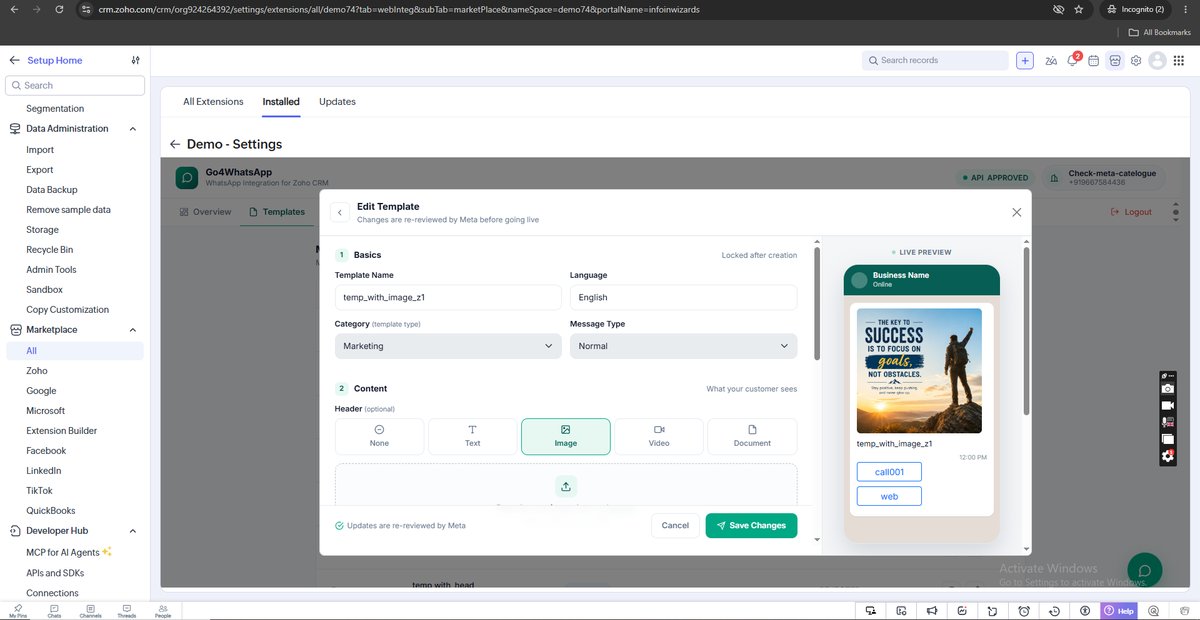The width and height of the screenshot is (1200, 620).
Task: Open People in the bottom bar
Action: pyautogui.click(x=162, y=611)
